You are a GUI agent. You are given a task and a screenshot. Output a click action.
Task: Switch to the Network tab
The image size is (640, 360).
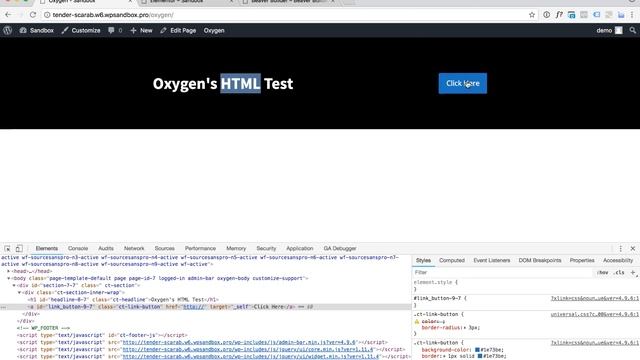[134, 248]
